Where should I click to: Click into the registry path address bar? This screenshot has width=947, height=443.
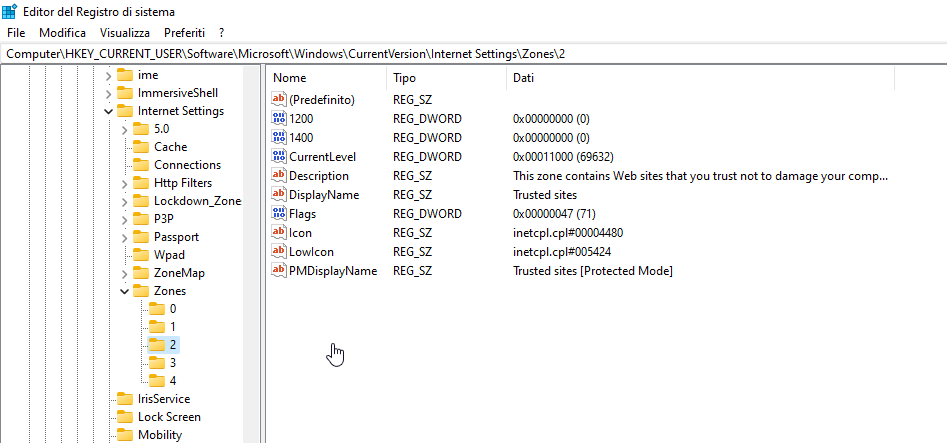click(474, 54)
